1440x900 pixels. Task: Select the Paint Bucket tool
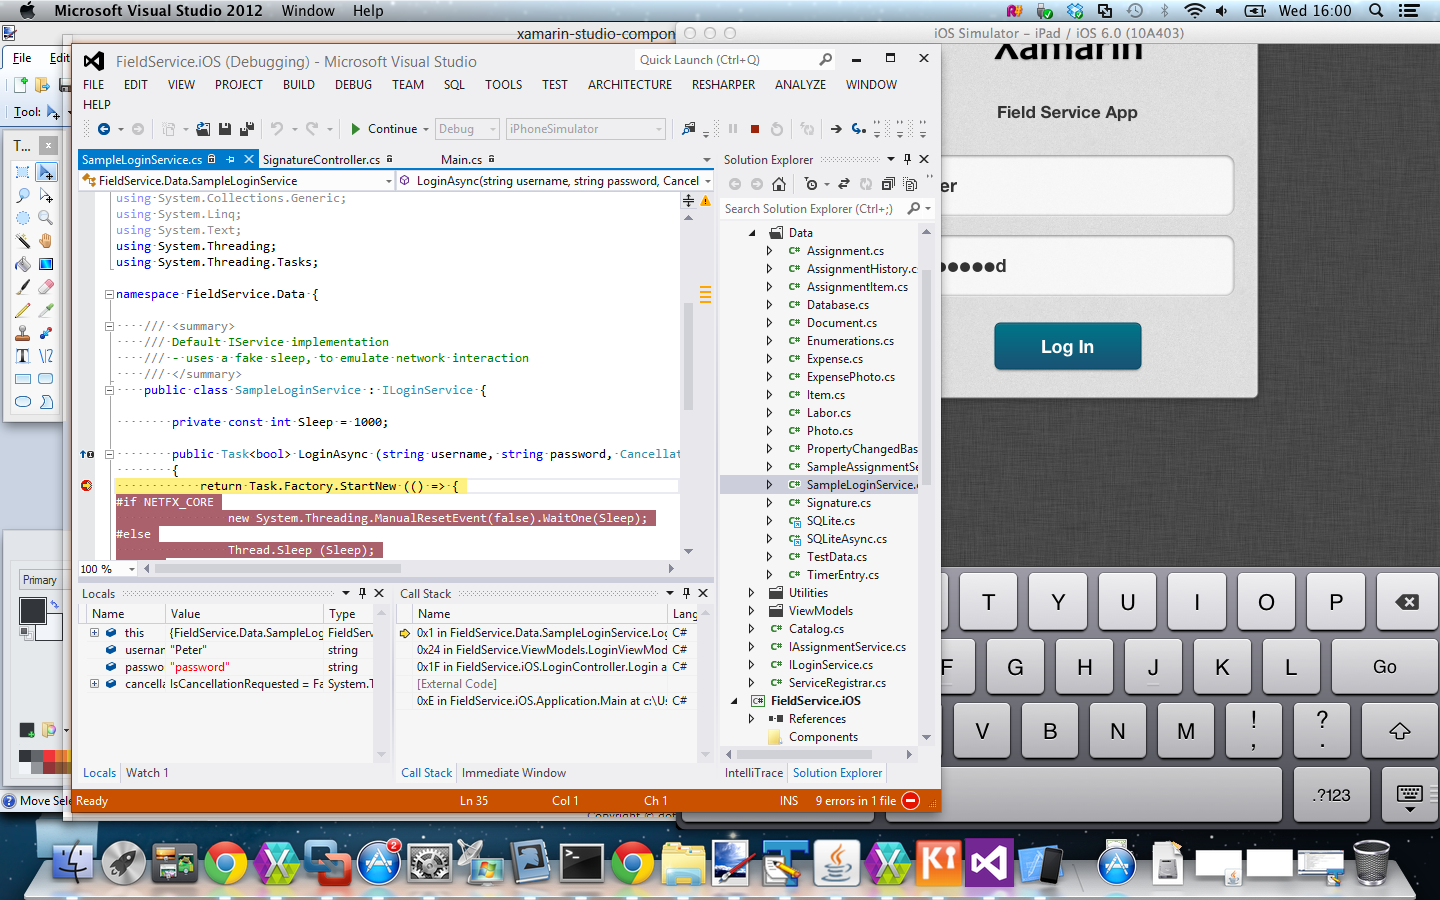(23, 264)
